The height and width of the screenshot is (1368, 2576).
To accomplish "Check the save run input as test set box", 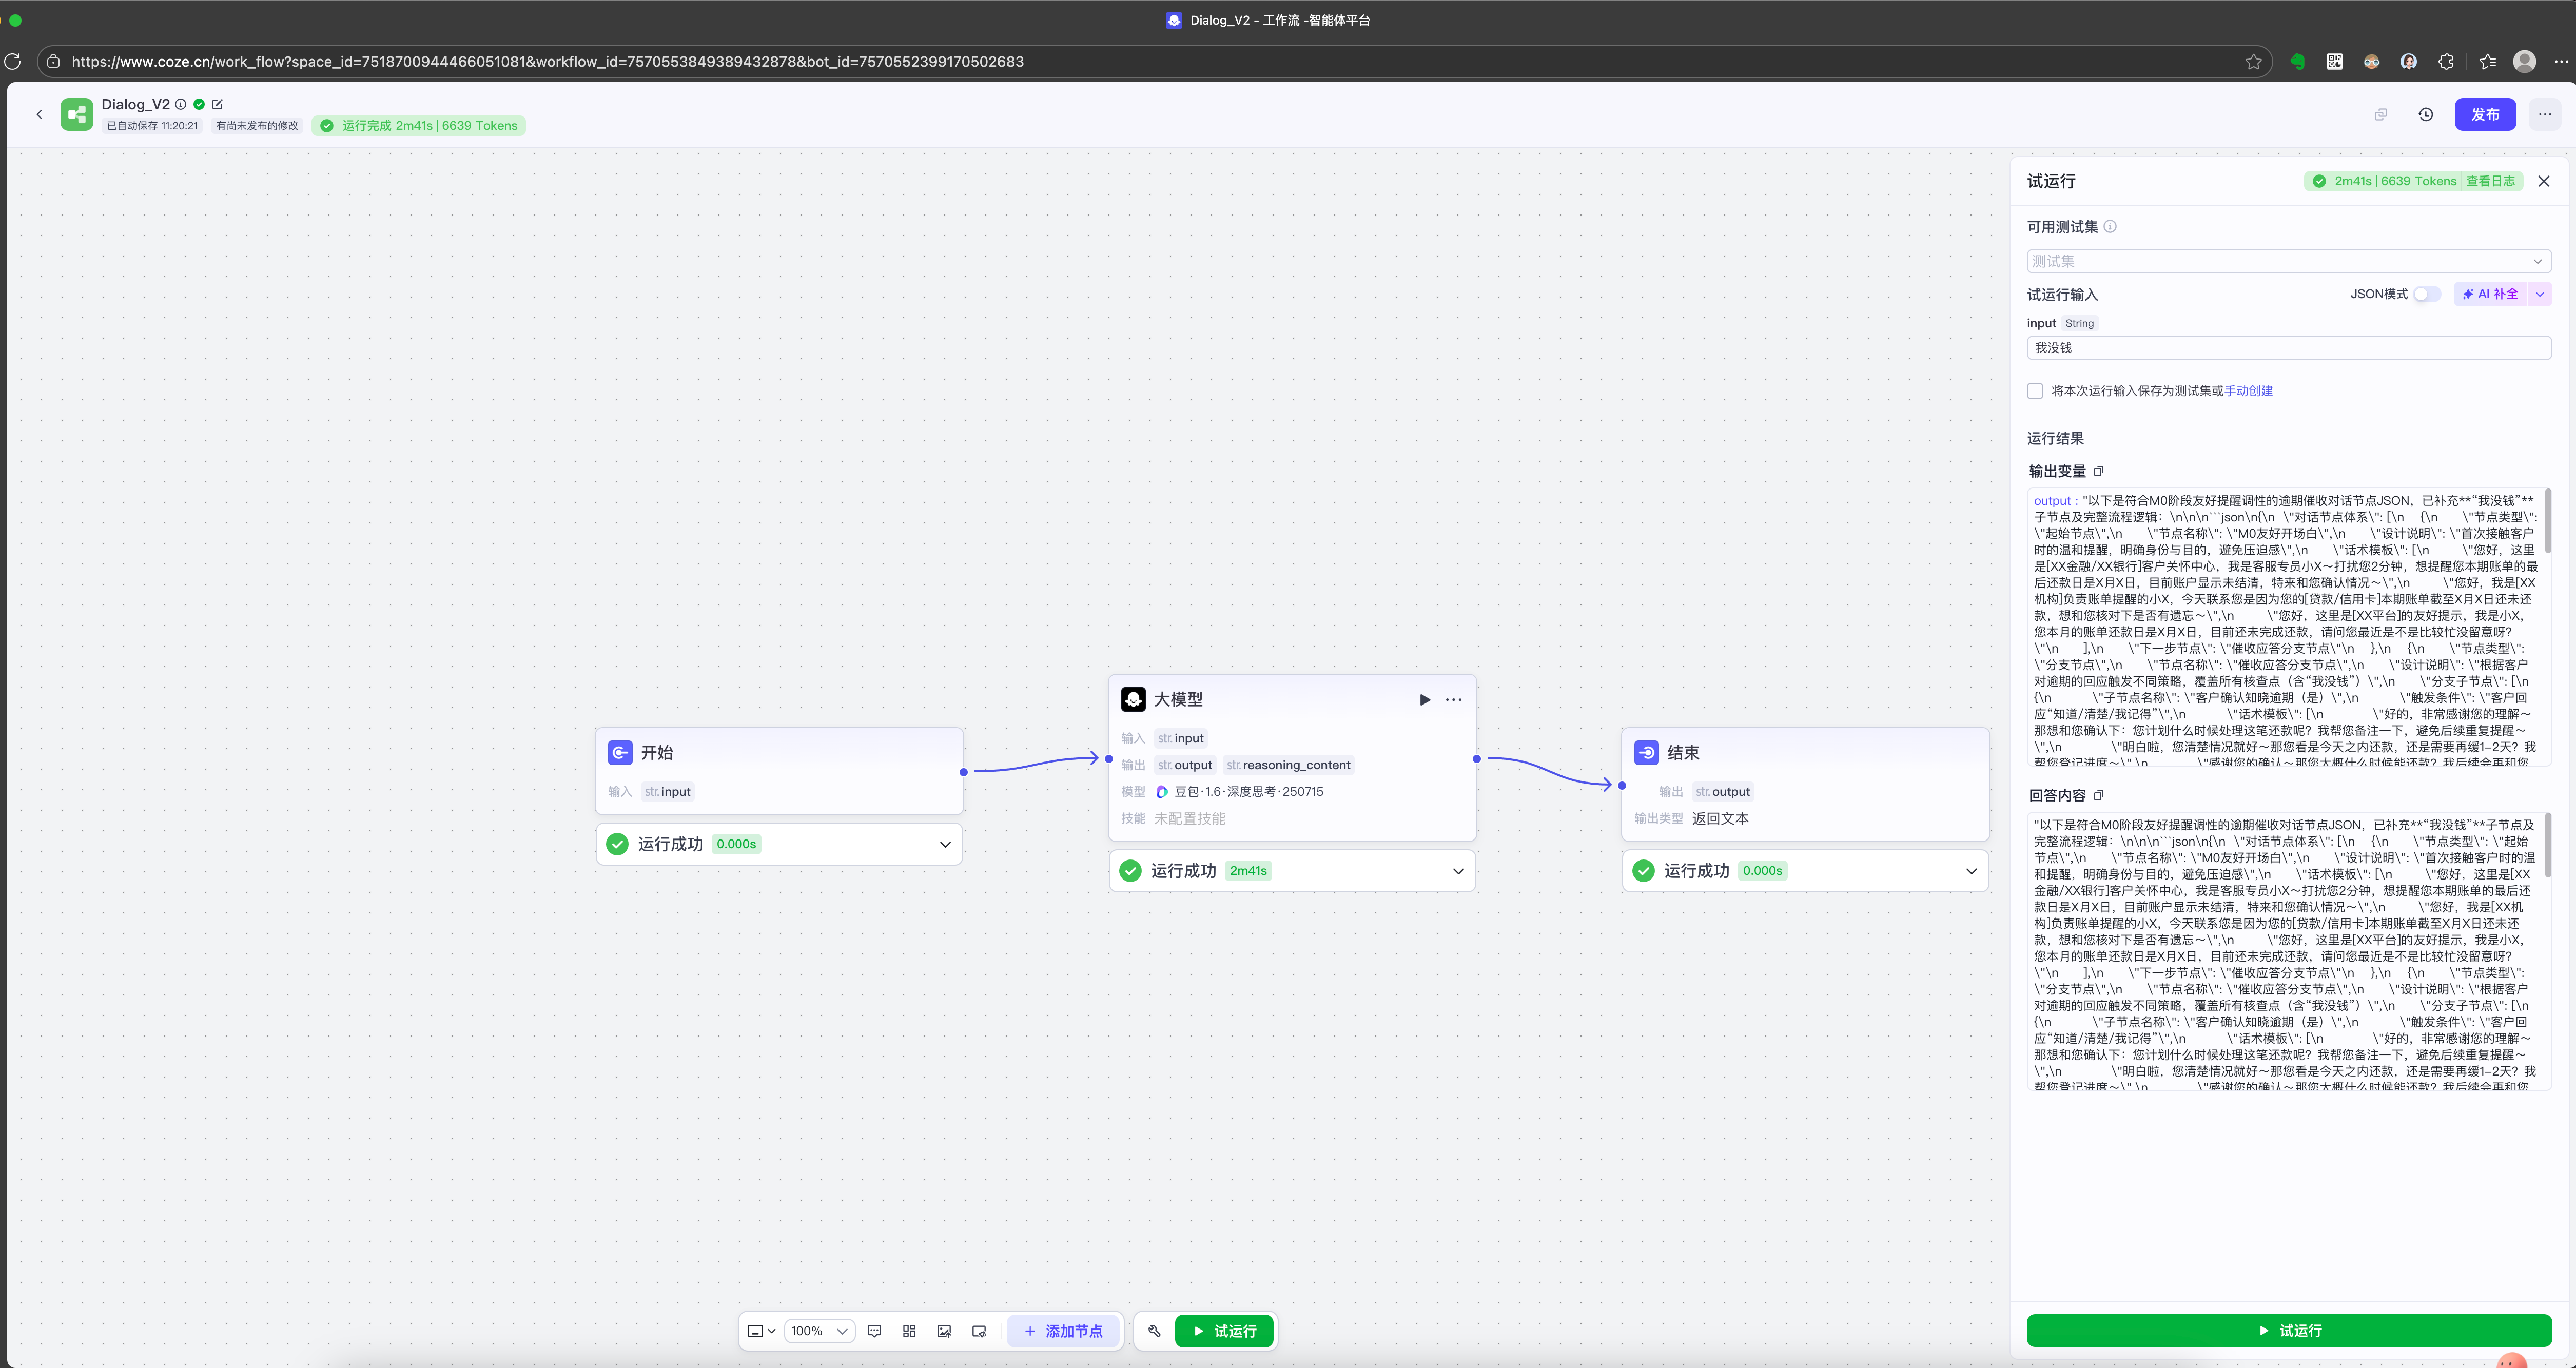I will click(x=2035, y=391).
